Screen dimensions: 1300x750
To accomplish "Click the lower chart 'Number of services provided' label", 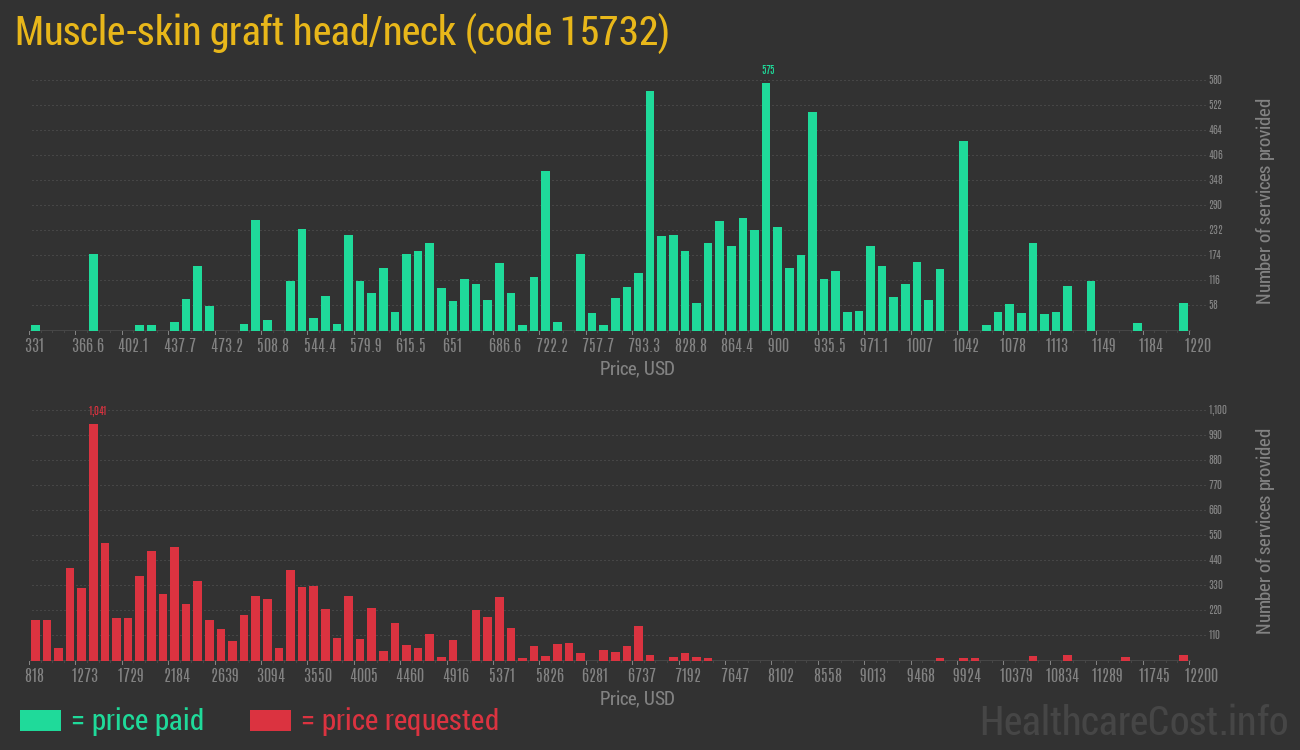I will tap(1264, 532).
